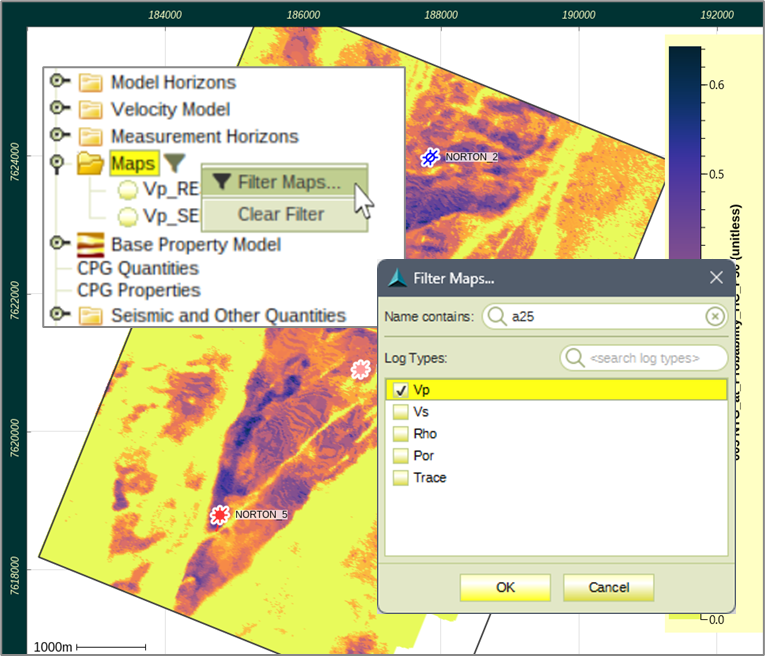Click the NORTON_2 well marker on map

point(430,157)
